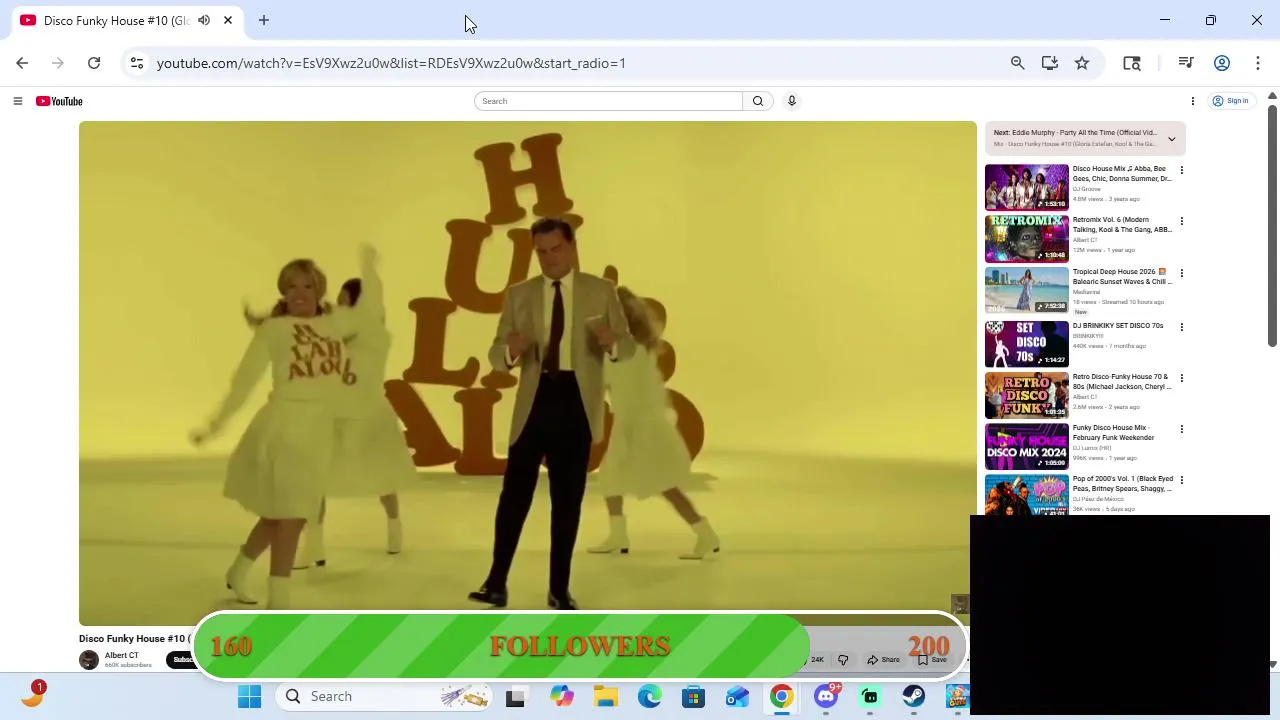The width and height of the screenshot is (1280, 720).
Task: Dislike the video with thumbs-down icon
Action: coord(843,660)
